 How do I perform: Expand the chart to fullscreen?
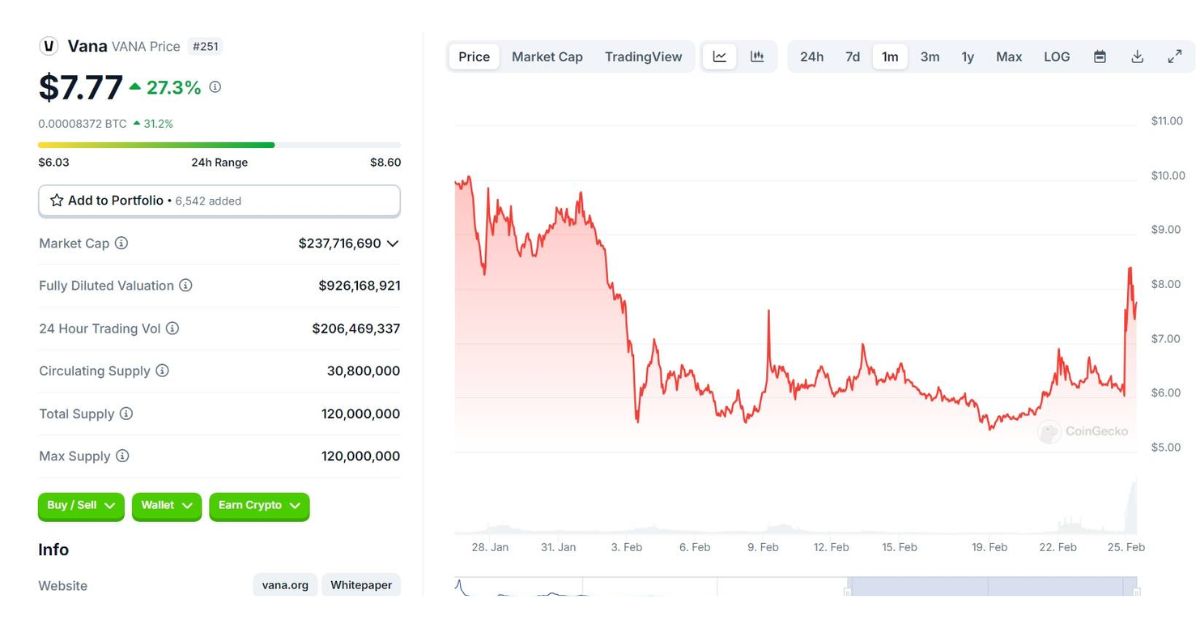pos(1175,57)
